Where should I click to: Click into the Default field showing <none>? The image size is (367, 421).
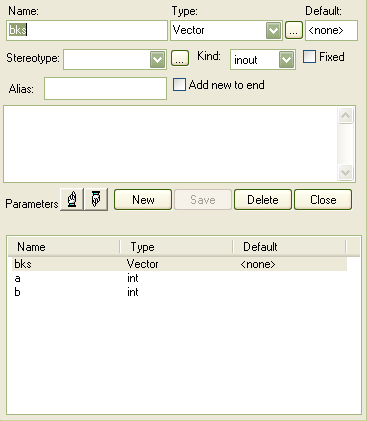coord(331,31)
